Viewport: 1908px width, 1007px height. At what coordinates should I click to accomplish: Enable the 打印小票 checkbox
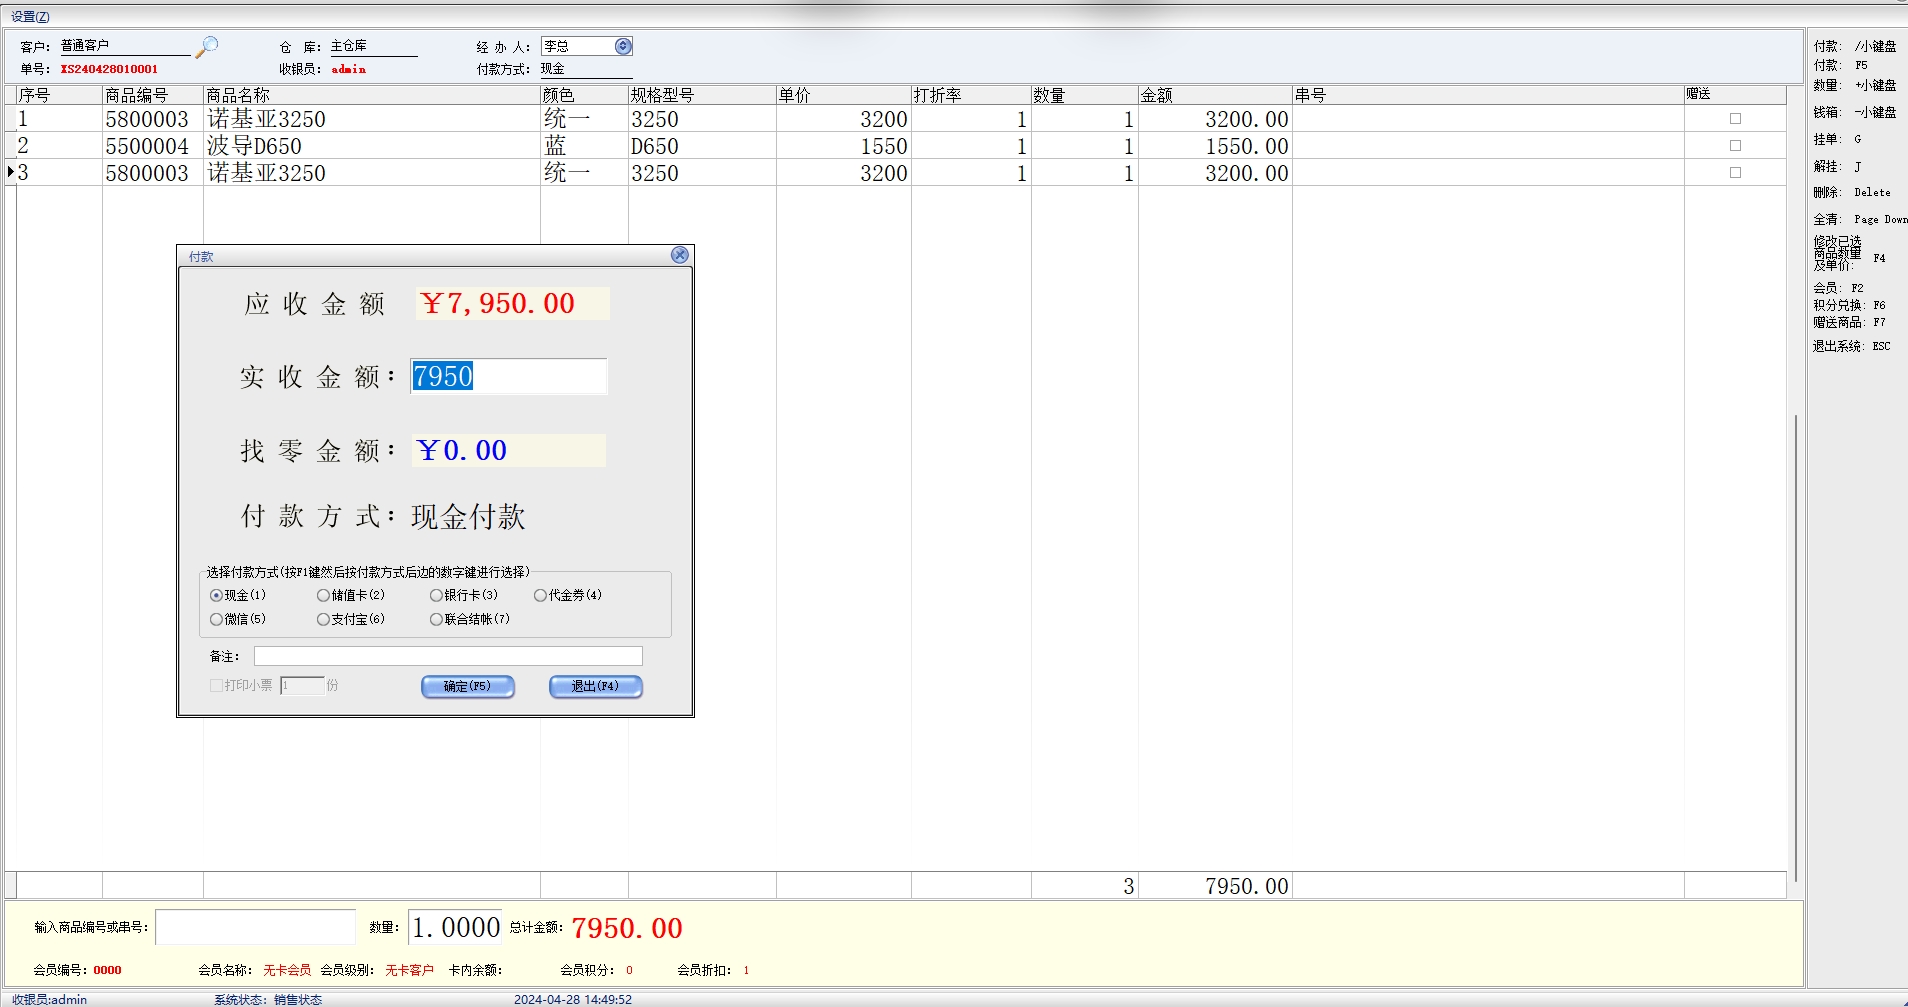pyautogui.click(x=216, y=685)
